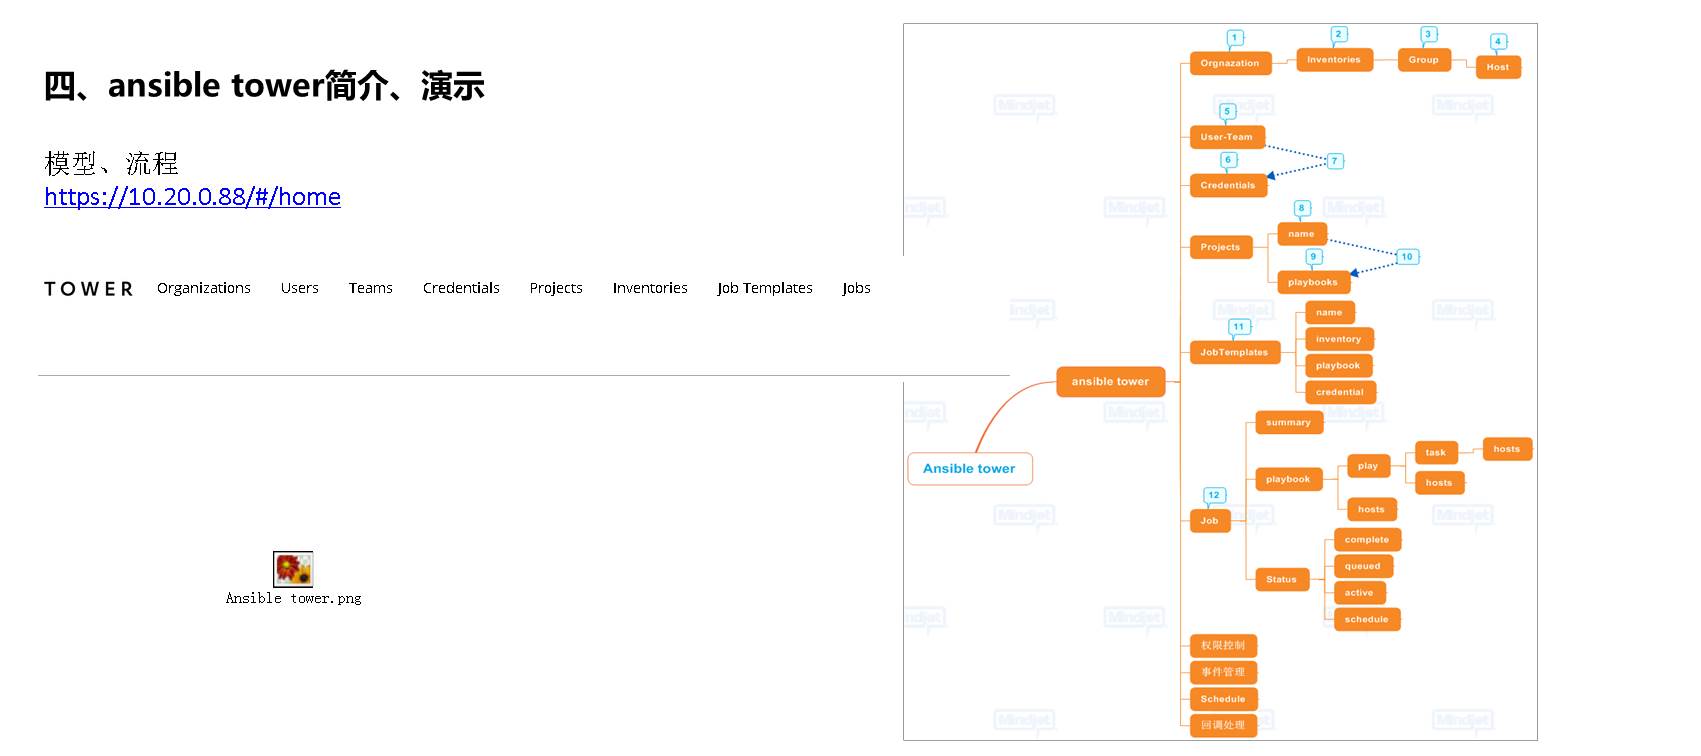
Task: Select the 'hosts' node connected to task
Action: (1507, 449)
